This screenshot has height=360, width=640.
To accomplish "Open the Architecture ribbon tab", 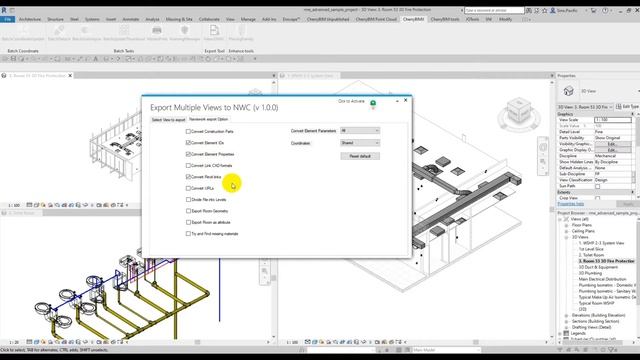I will [x=30, y=19].
